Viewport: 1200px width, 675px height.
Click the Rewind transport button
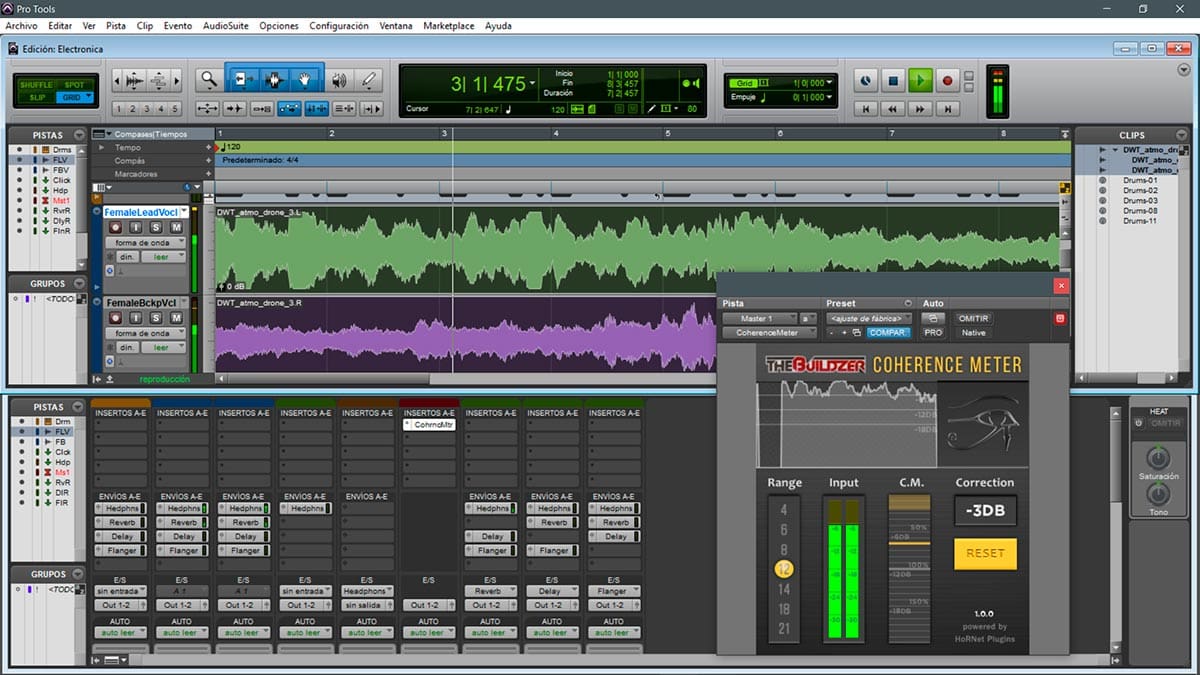tap(895, 108)
